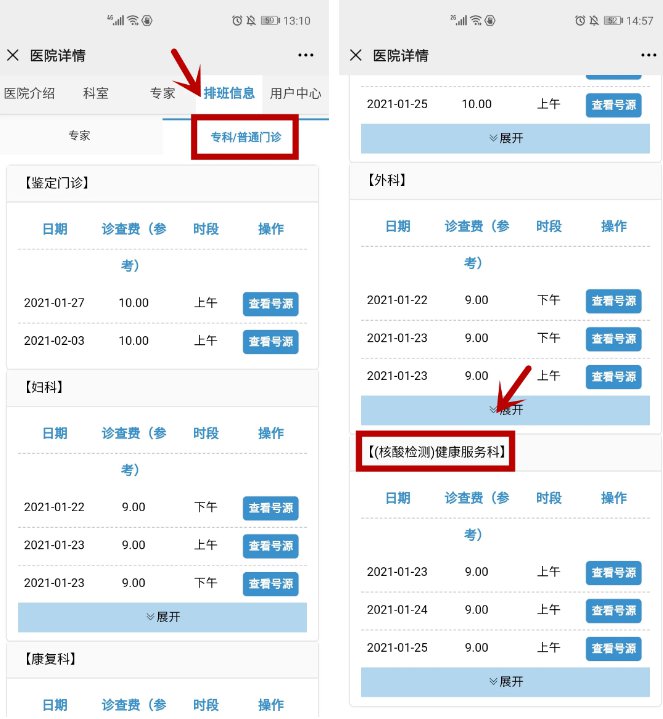Select the 专科/普通门诊 sub-tab
The image size is (663, 719).
click(246, 137)
